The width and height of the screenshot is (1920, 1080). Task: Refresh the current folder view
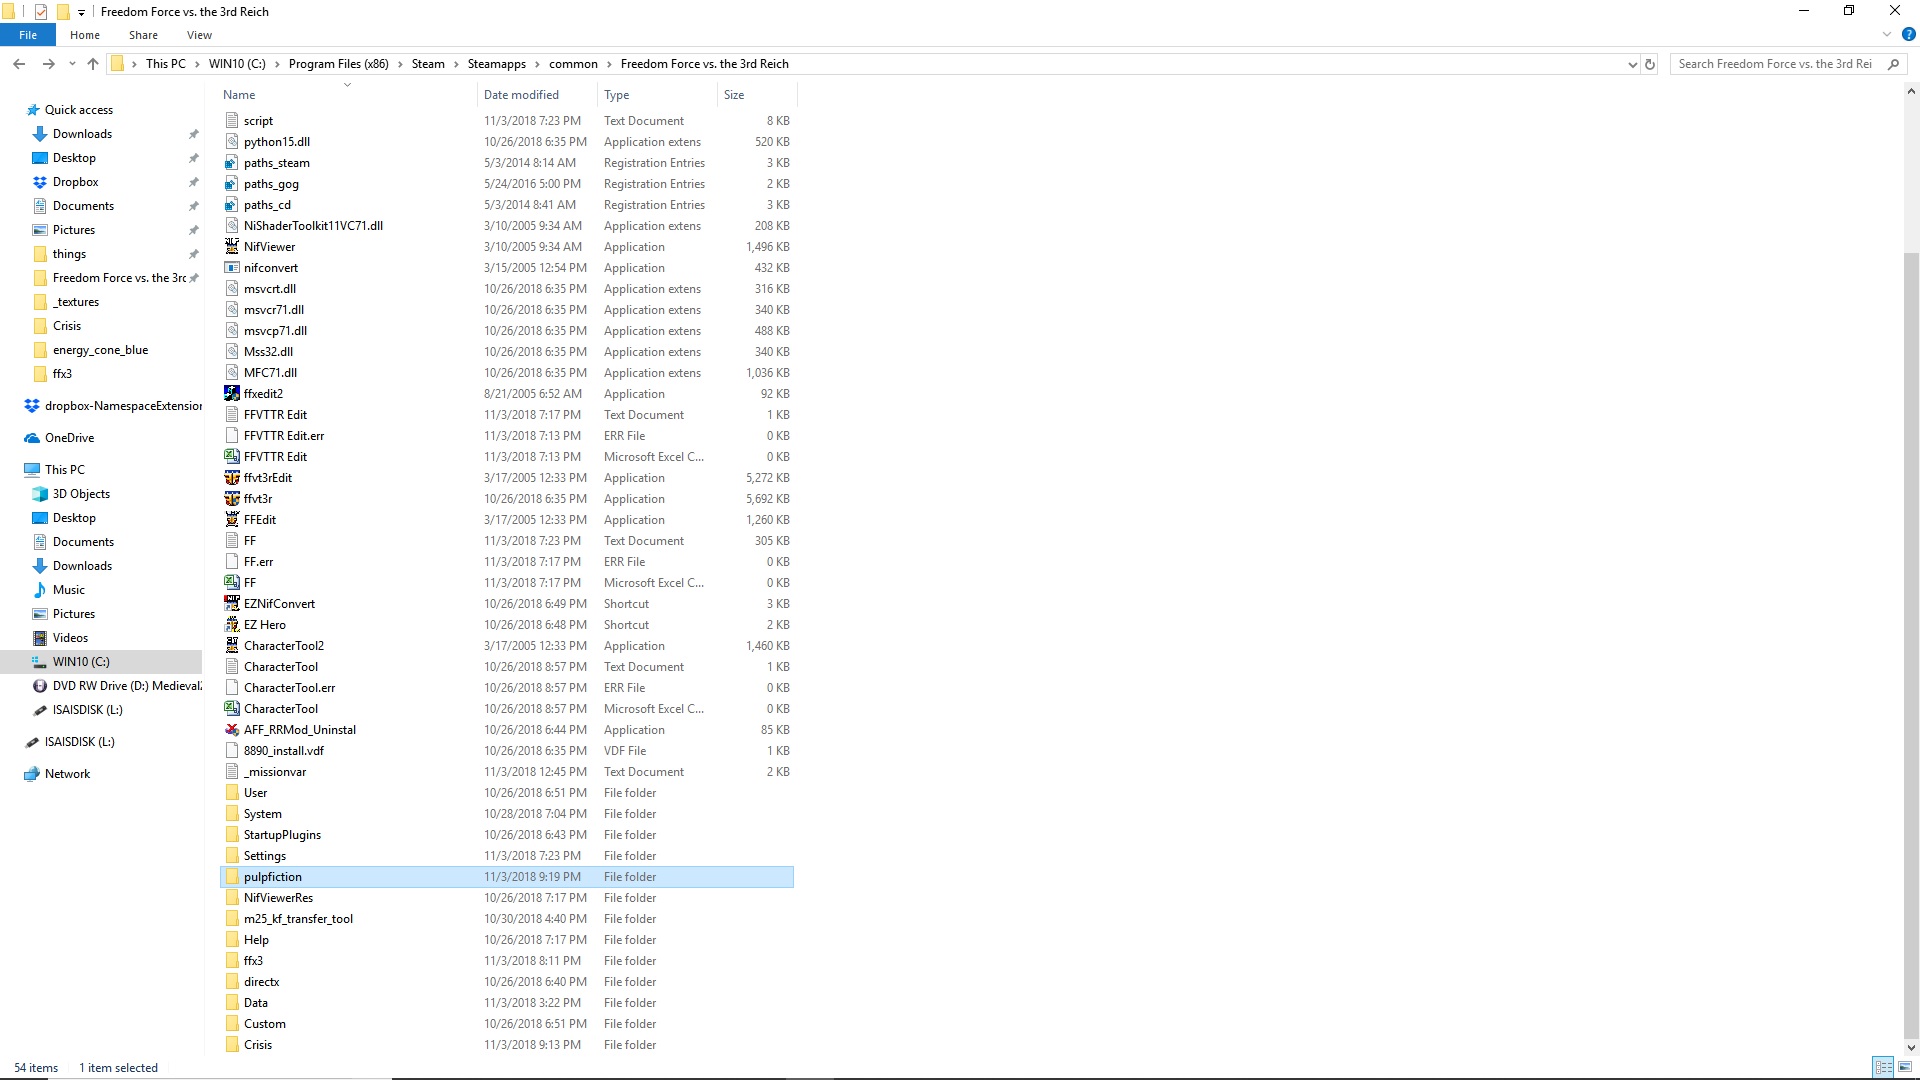tap(1650, 64)
